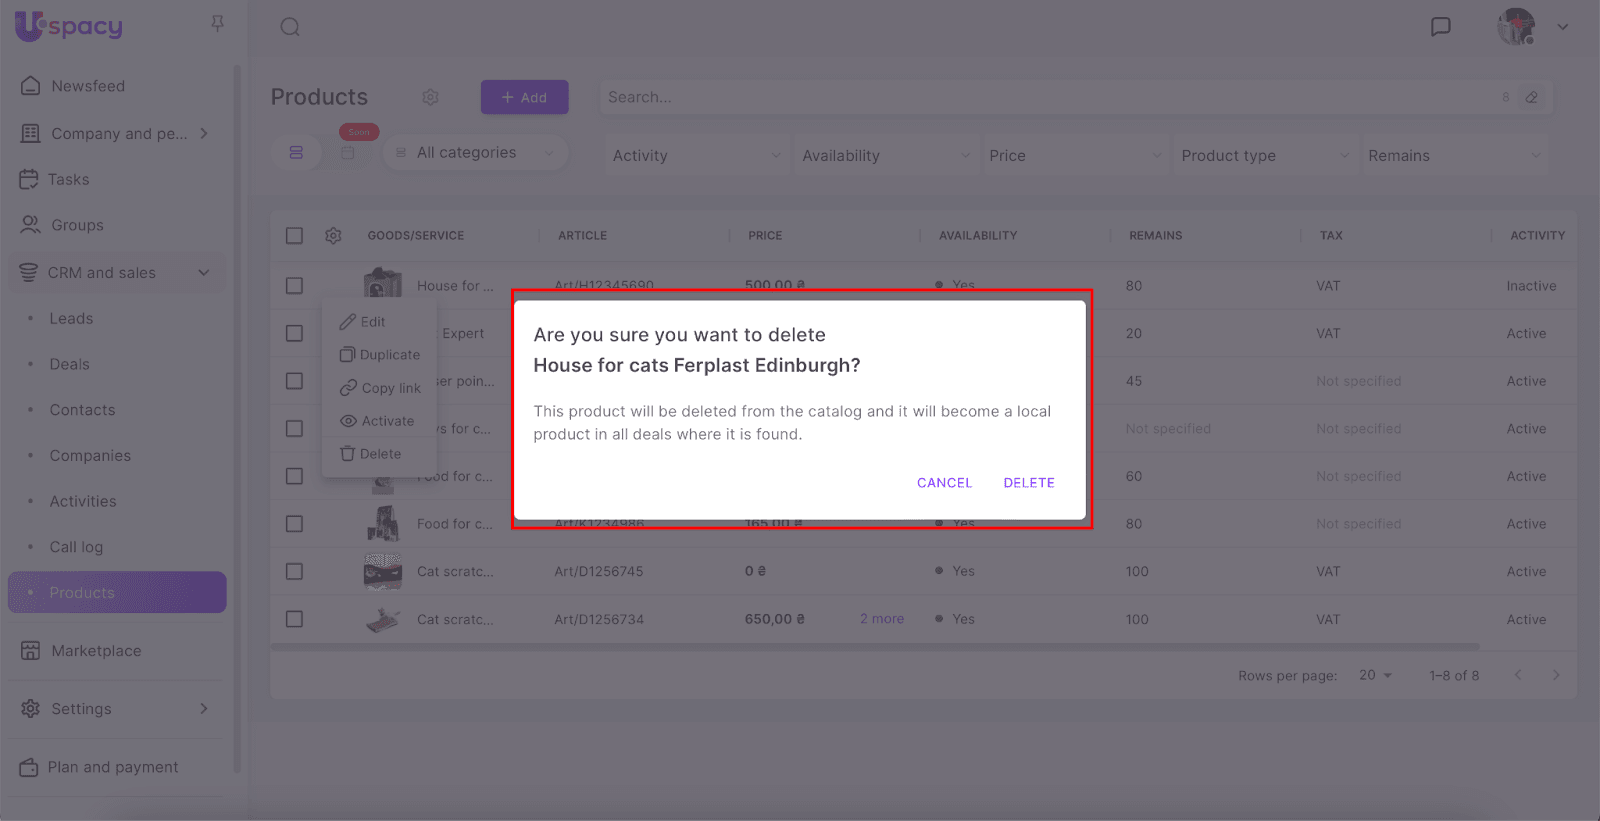
Task: Click the DELETE button in the dialog
Action: 1028,483
